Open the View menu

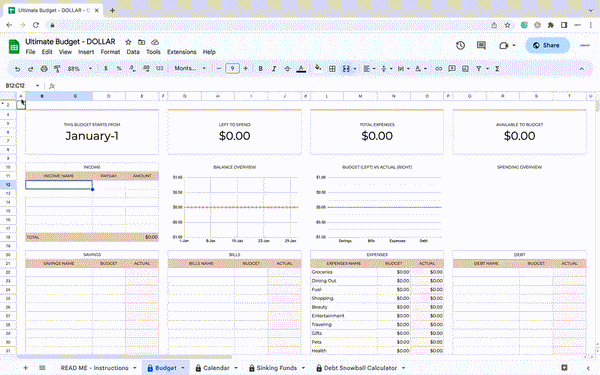click(x=65, y=52)
